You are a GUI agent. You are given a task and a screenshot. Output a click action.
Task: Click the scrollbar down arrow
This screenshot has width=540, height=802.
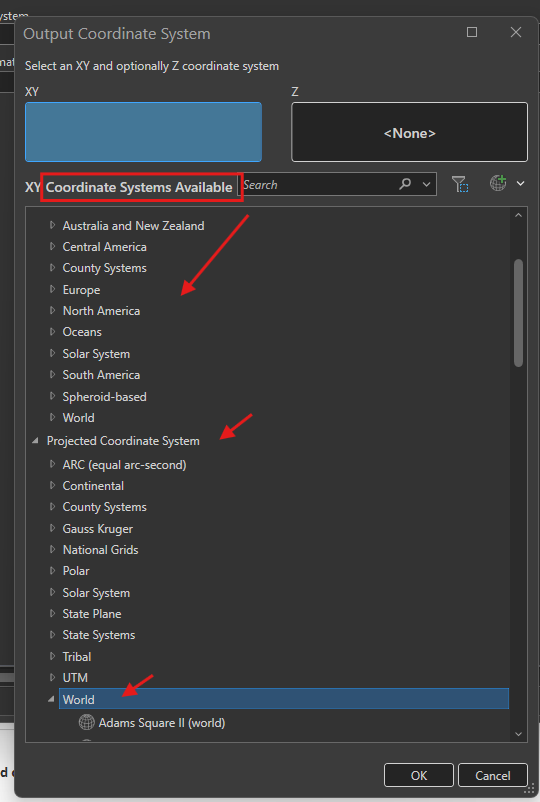click(519, 734)
